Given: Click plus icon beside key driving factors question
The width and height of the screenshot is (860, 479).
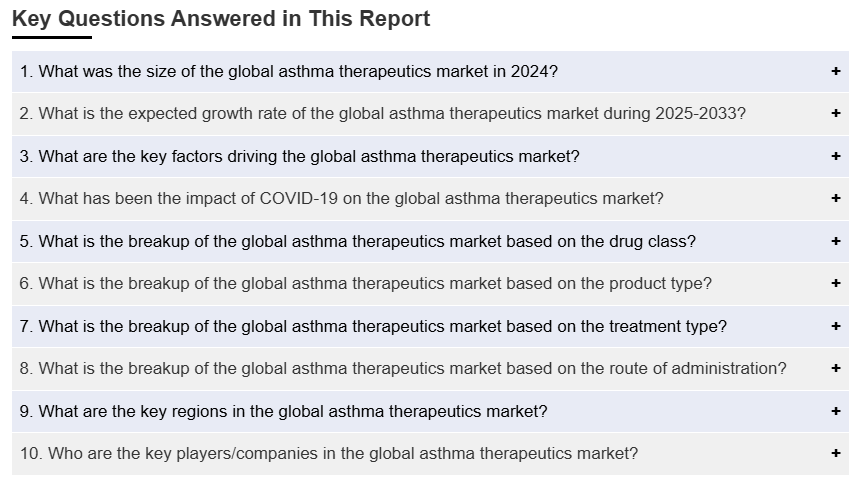Looking at the screenshot, I should [835, 156].
